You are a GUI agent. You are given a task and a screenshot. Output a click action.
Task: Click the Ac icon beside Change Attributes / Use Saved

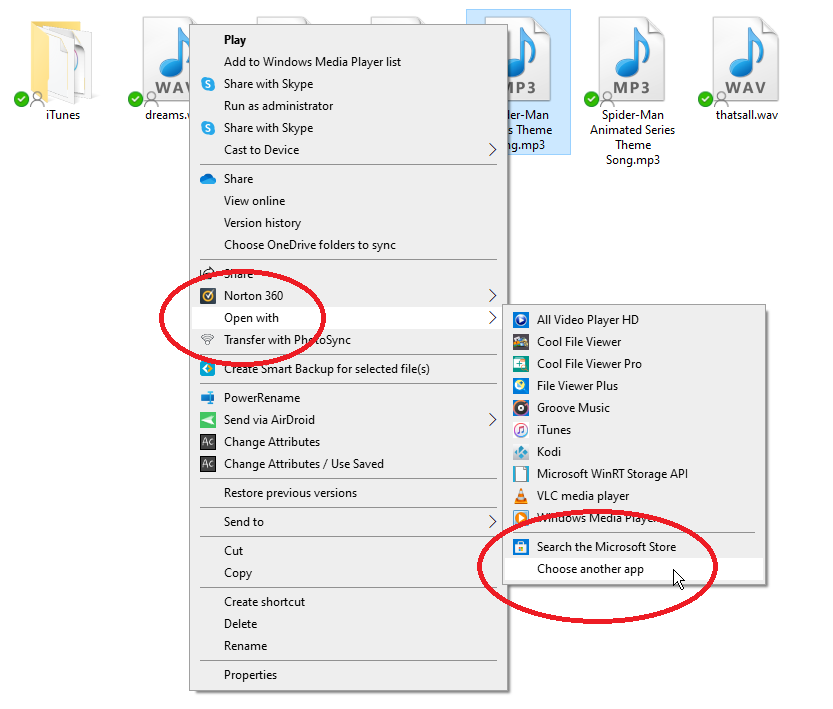(208, 464)
